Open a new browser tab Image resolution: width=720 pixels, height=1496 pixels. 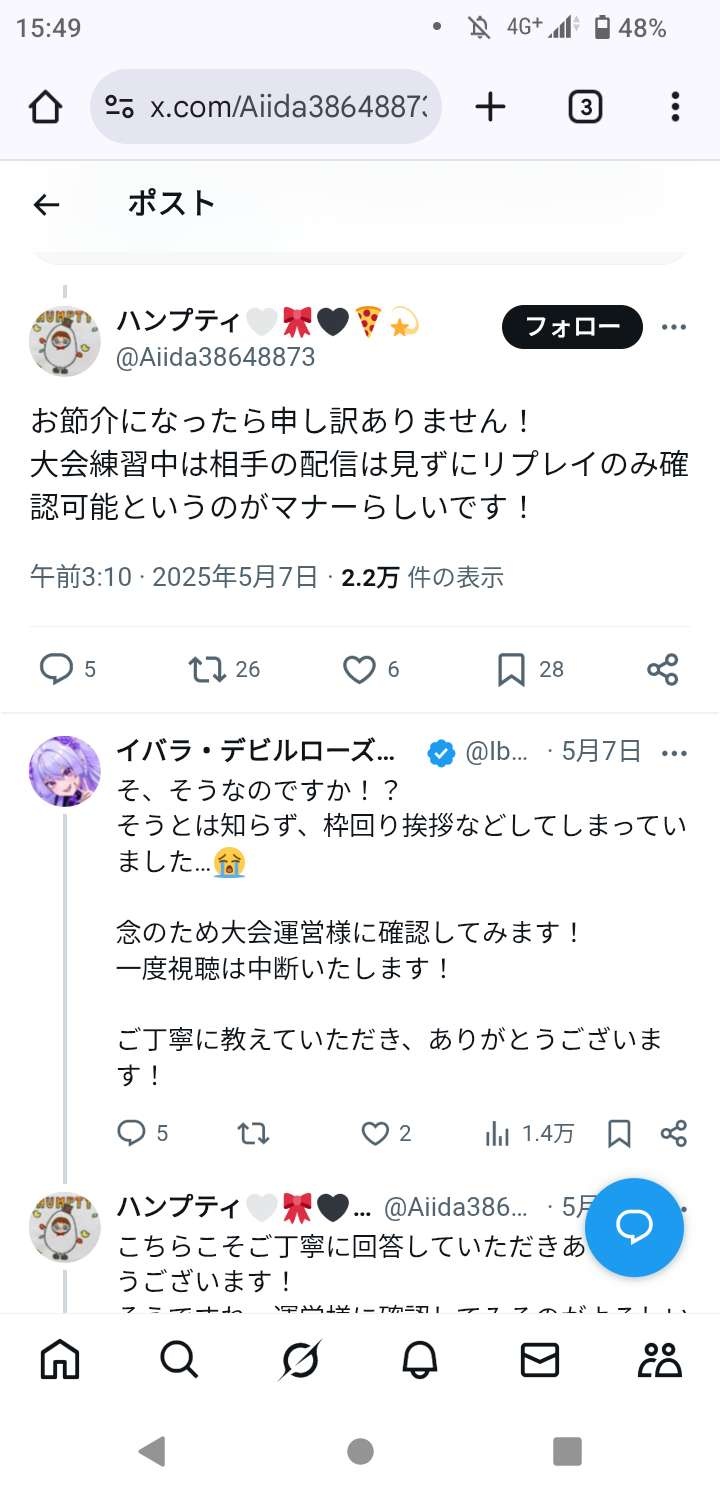pyautogui.click(x=490, y=107)
